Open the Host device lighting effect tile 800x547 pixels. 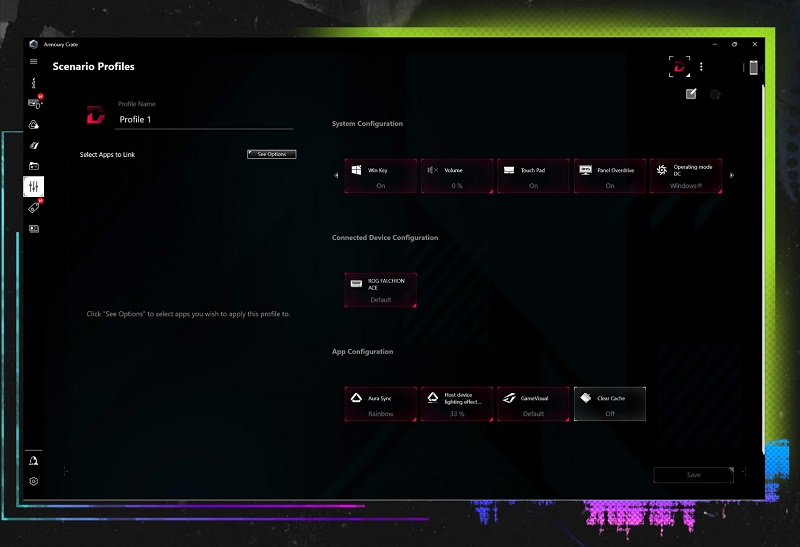(x=457, y=404)
